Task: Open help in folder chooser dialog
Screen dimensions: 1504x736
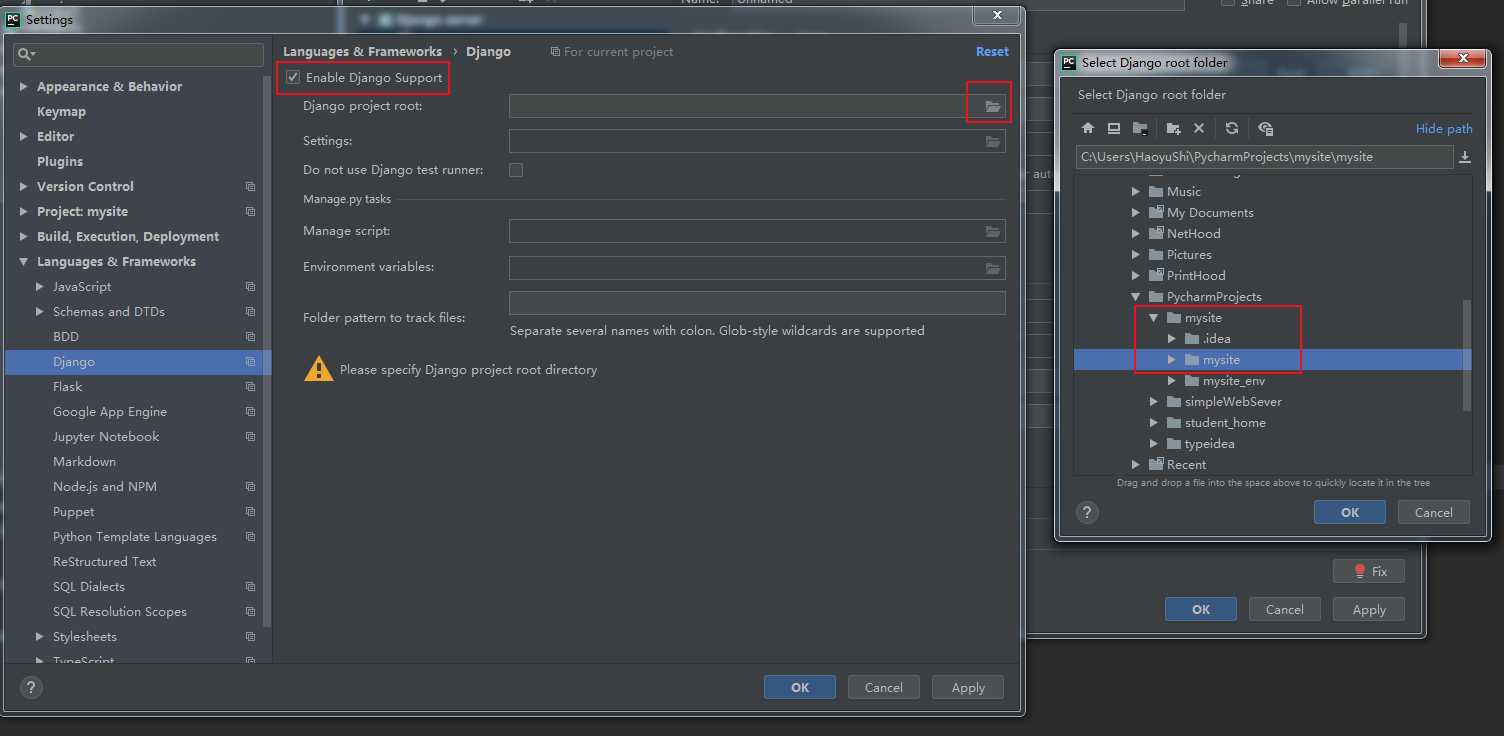Action: tap(1087, 512)
